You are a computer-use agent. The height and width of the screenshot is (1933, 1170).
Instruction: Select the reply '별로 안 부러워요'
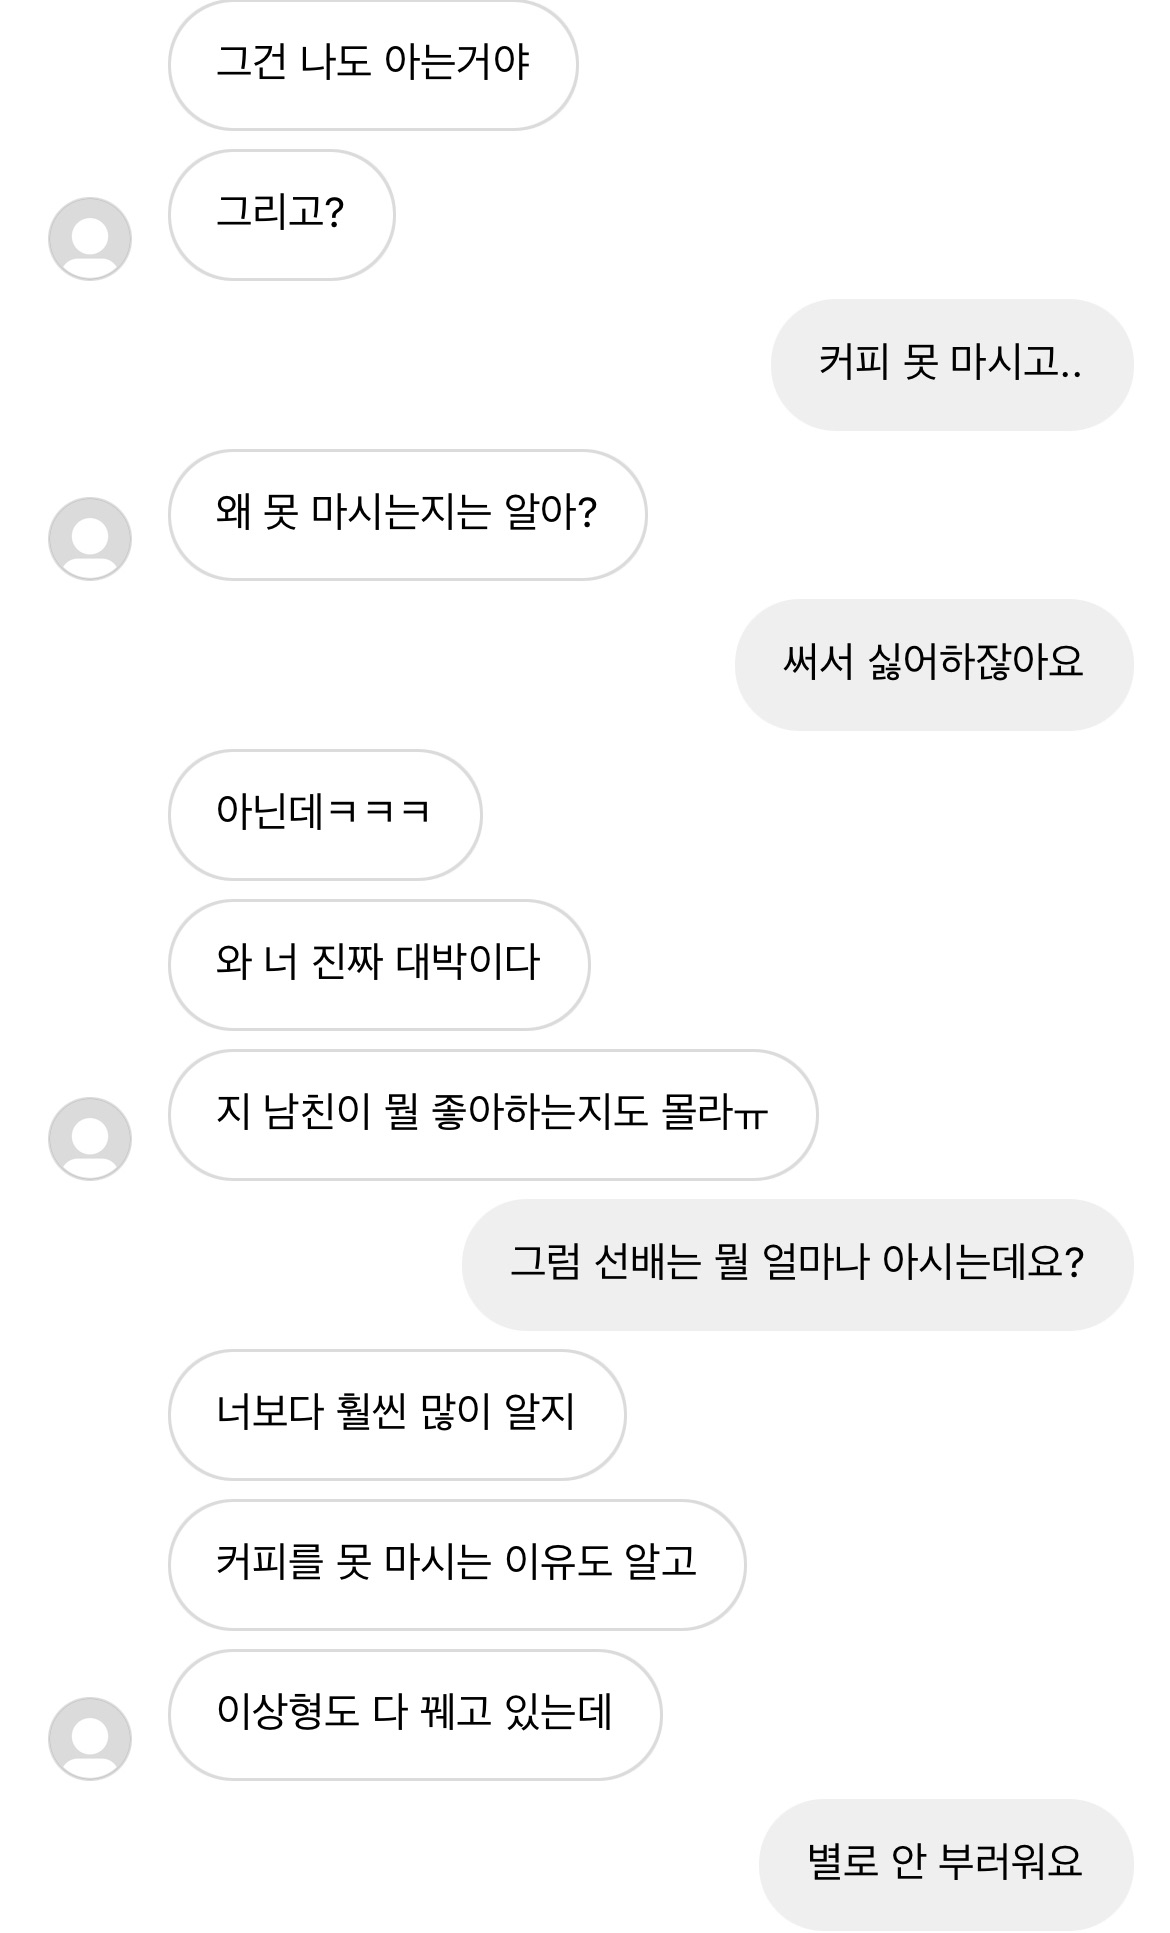click(x=945, y=1865)
